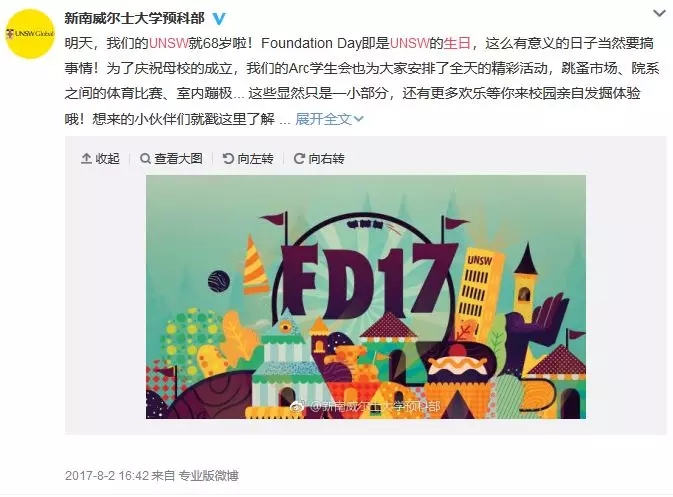Image resolution: width=673 pixels, height=497 pixels.
Task: Open the source link 专业版微博
Action: click(208, 476)
